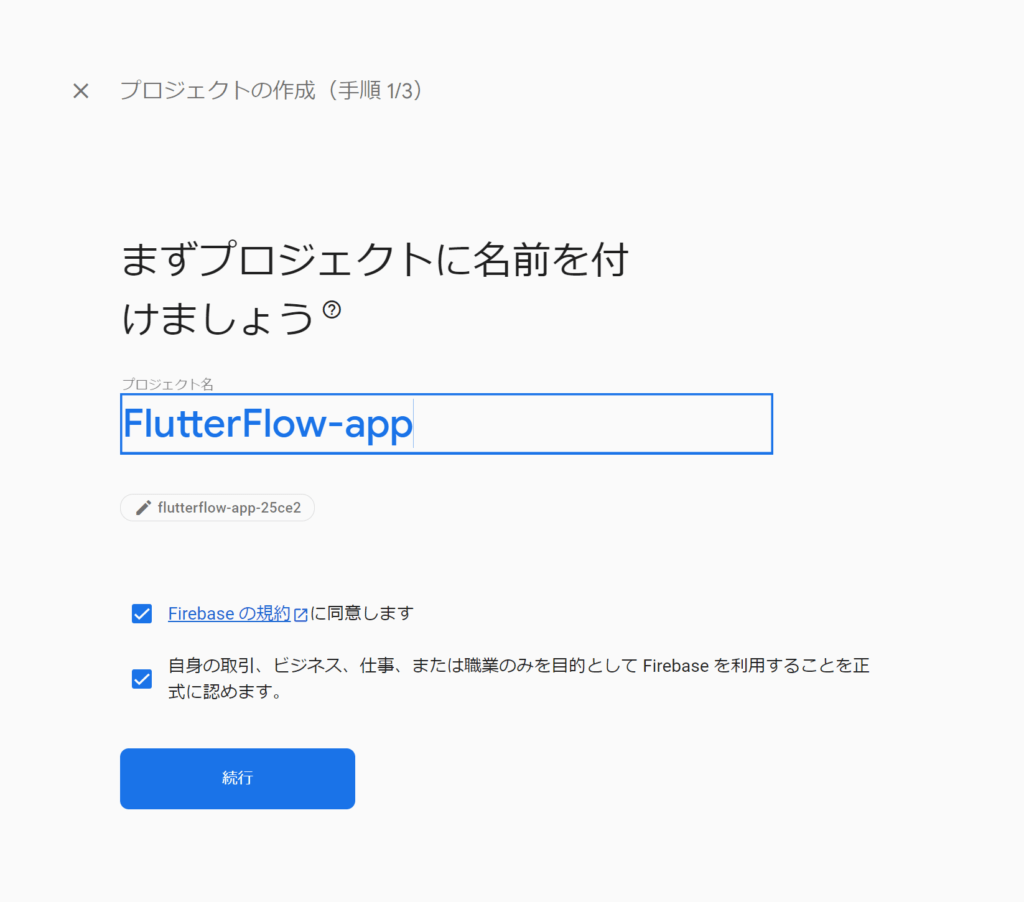Select the flutterflow-app-25ce2 project ID chip
1024x902 pixels.
coord(217,507)
